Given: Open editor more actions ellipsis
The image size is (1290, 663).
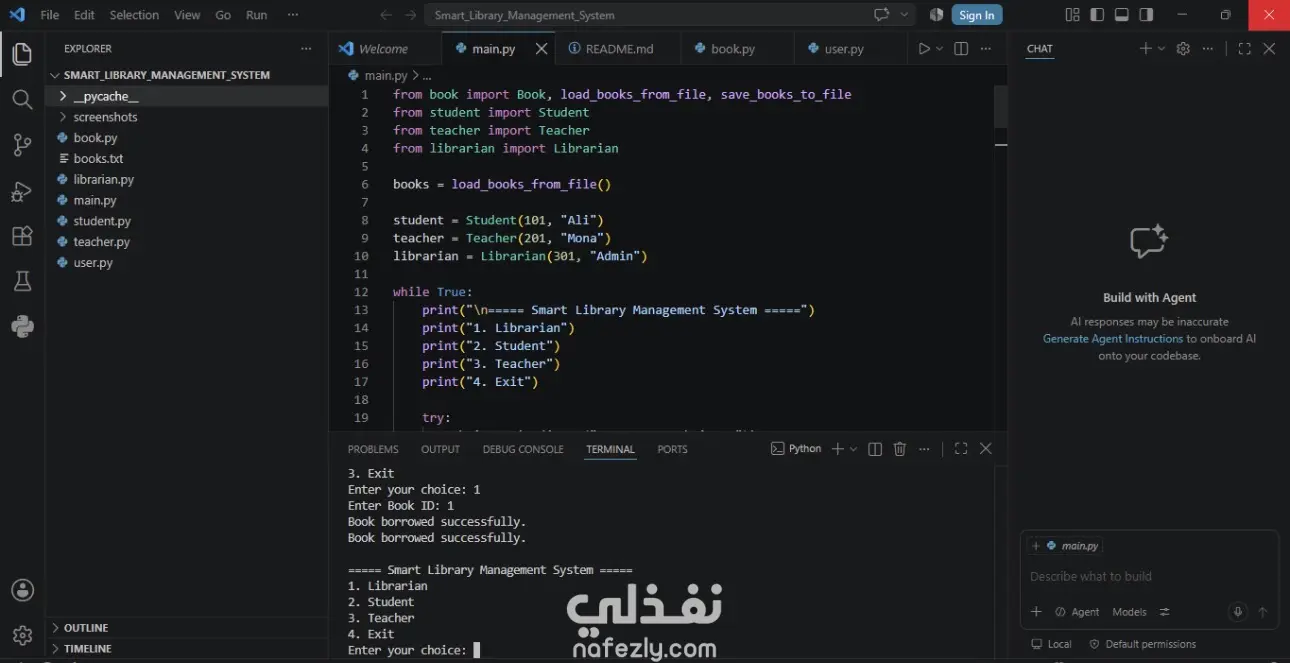Looking at the screenshot, I should 987,48.
